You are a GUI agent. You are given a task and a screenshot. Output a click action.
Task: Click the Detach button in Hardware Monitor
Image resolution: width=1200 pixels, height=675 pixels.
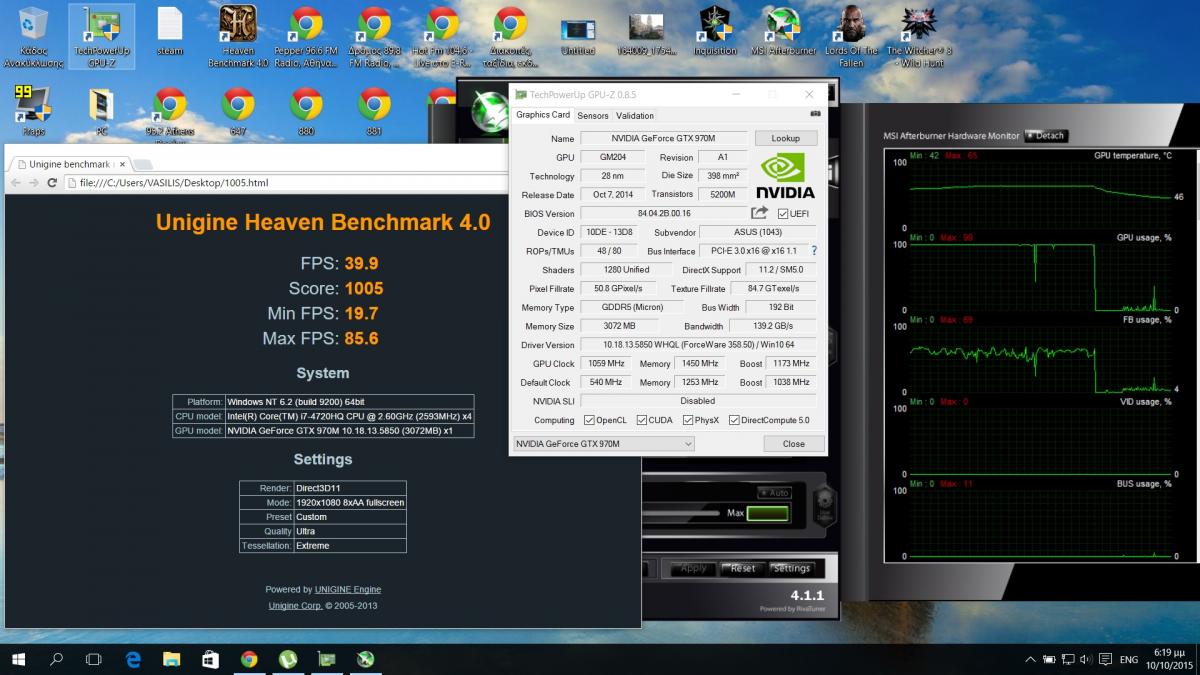coord(1046,136)
